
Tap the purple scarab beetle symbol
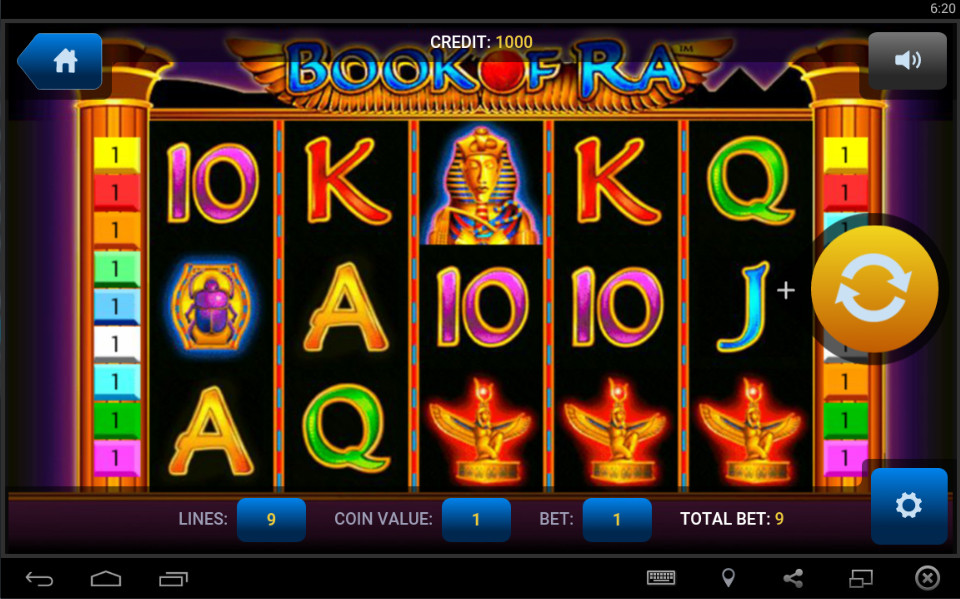[211, 305]
